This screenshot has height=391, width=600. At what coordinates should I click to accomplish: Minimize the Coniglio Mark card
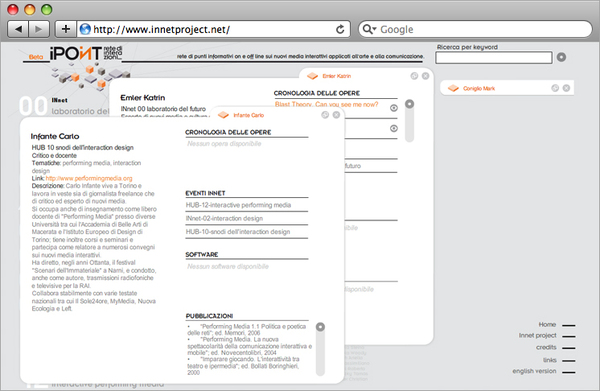pos(555,88)
